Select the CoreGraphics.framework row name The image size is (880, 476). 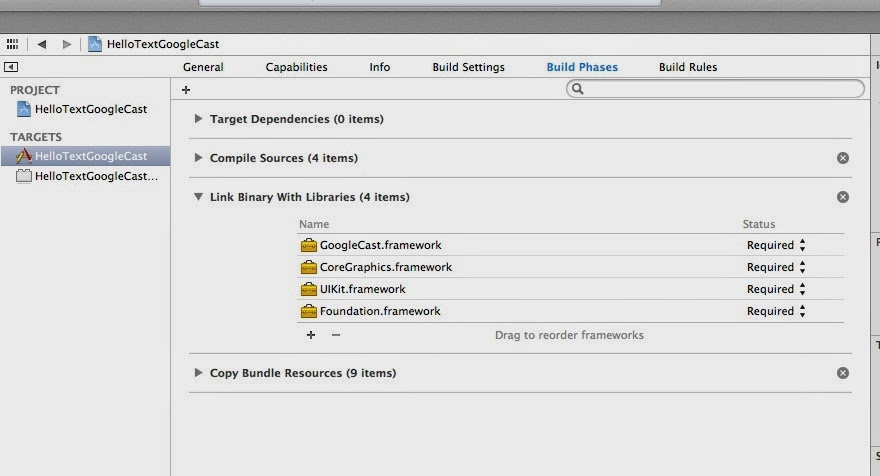pyautogui.click(x=386, y=267)
